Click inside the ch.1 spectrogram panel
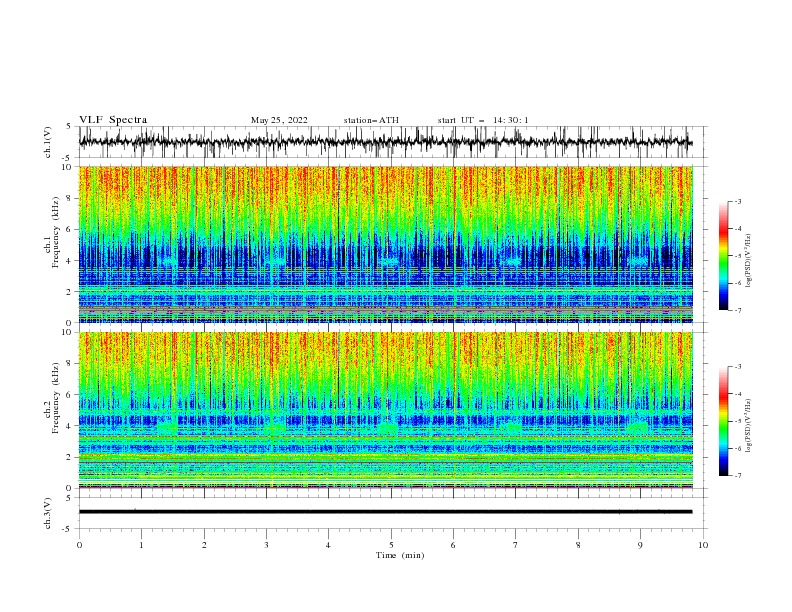Image resolution: width=792 pixels, height=612 pixels. pyautogui.click(x=385, y=244)
